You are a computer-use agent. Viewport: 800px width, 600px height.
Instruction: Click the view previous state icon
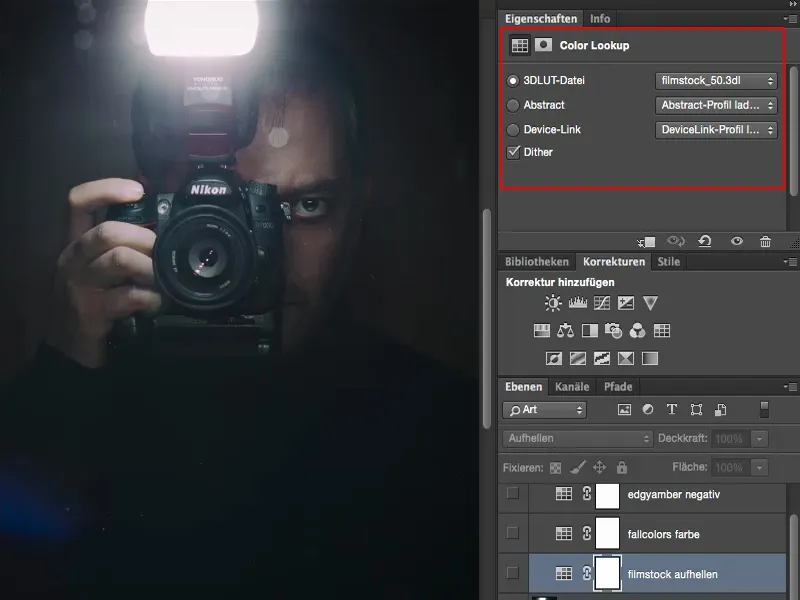(676, 241)
